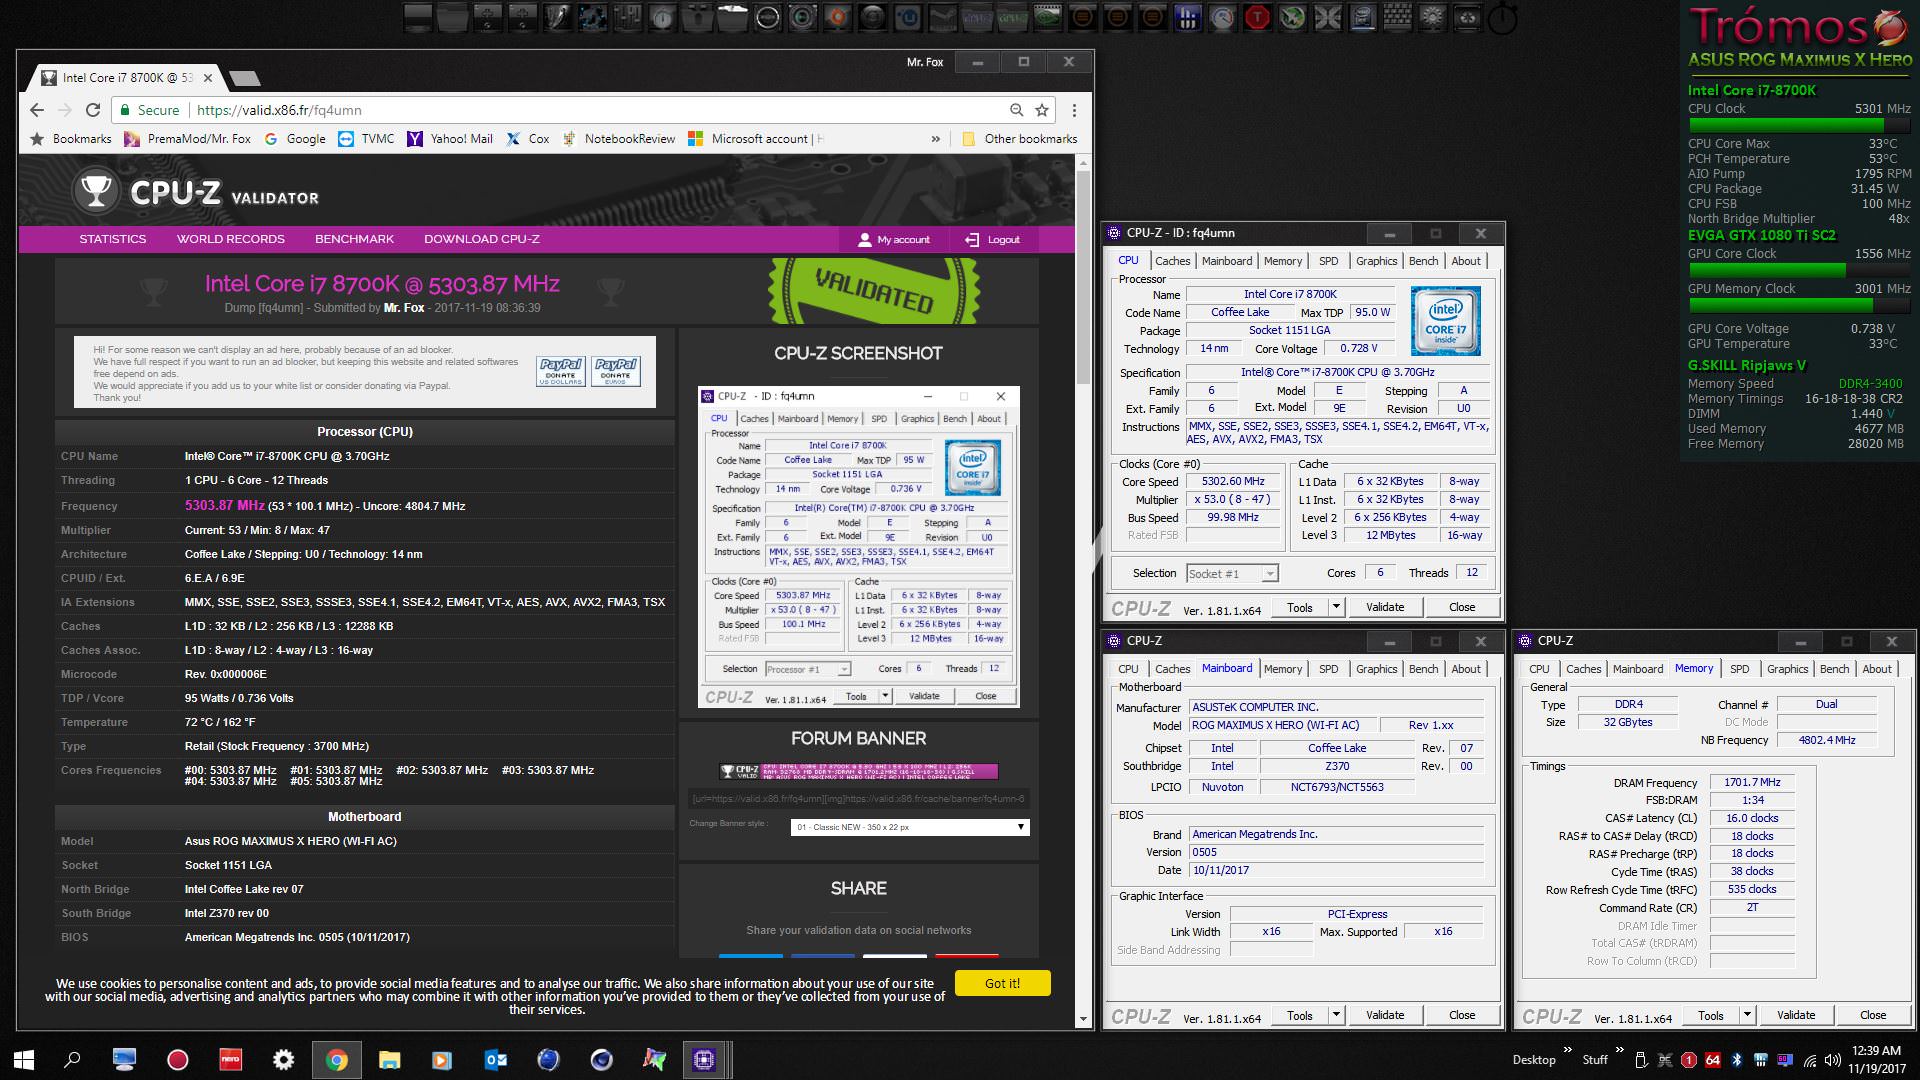Click the Logout icon on validator page
The image size is (1920, 1080).
(x=971, y=239)
